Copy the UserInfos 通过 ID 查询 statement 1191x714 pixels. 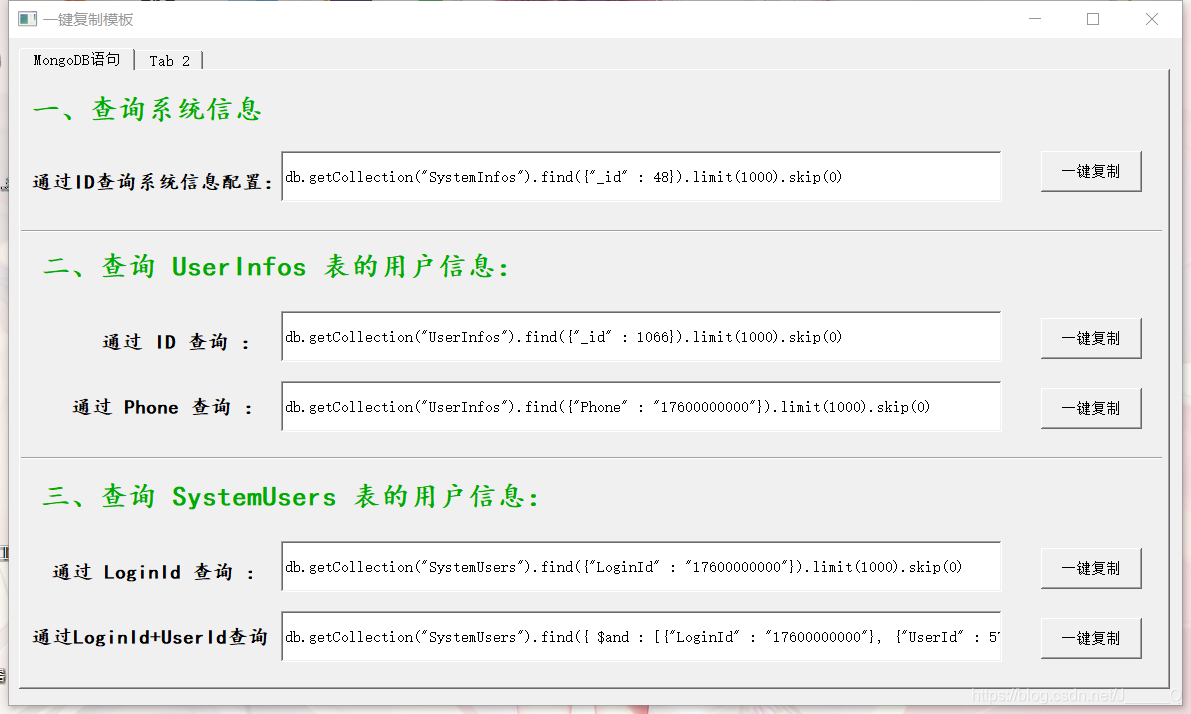coord(1090,338)
